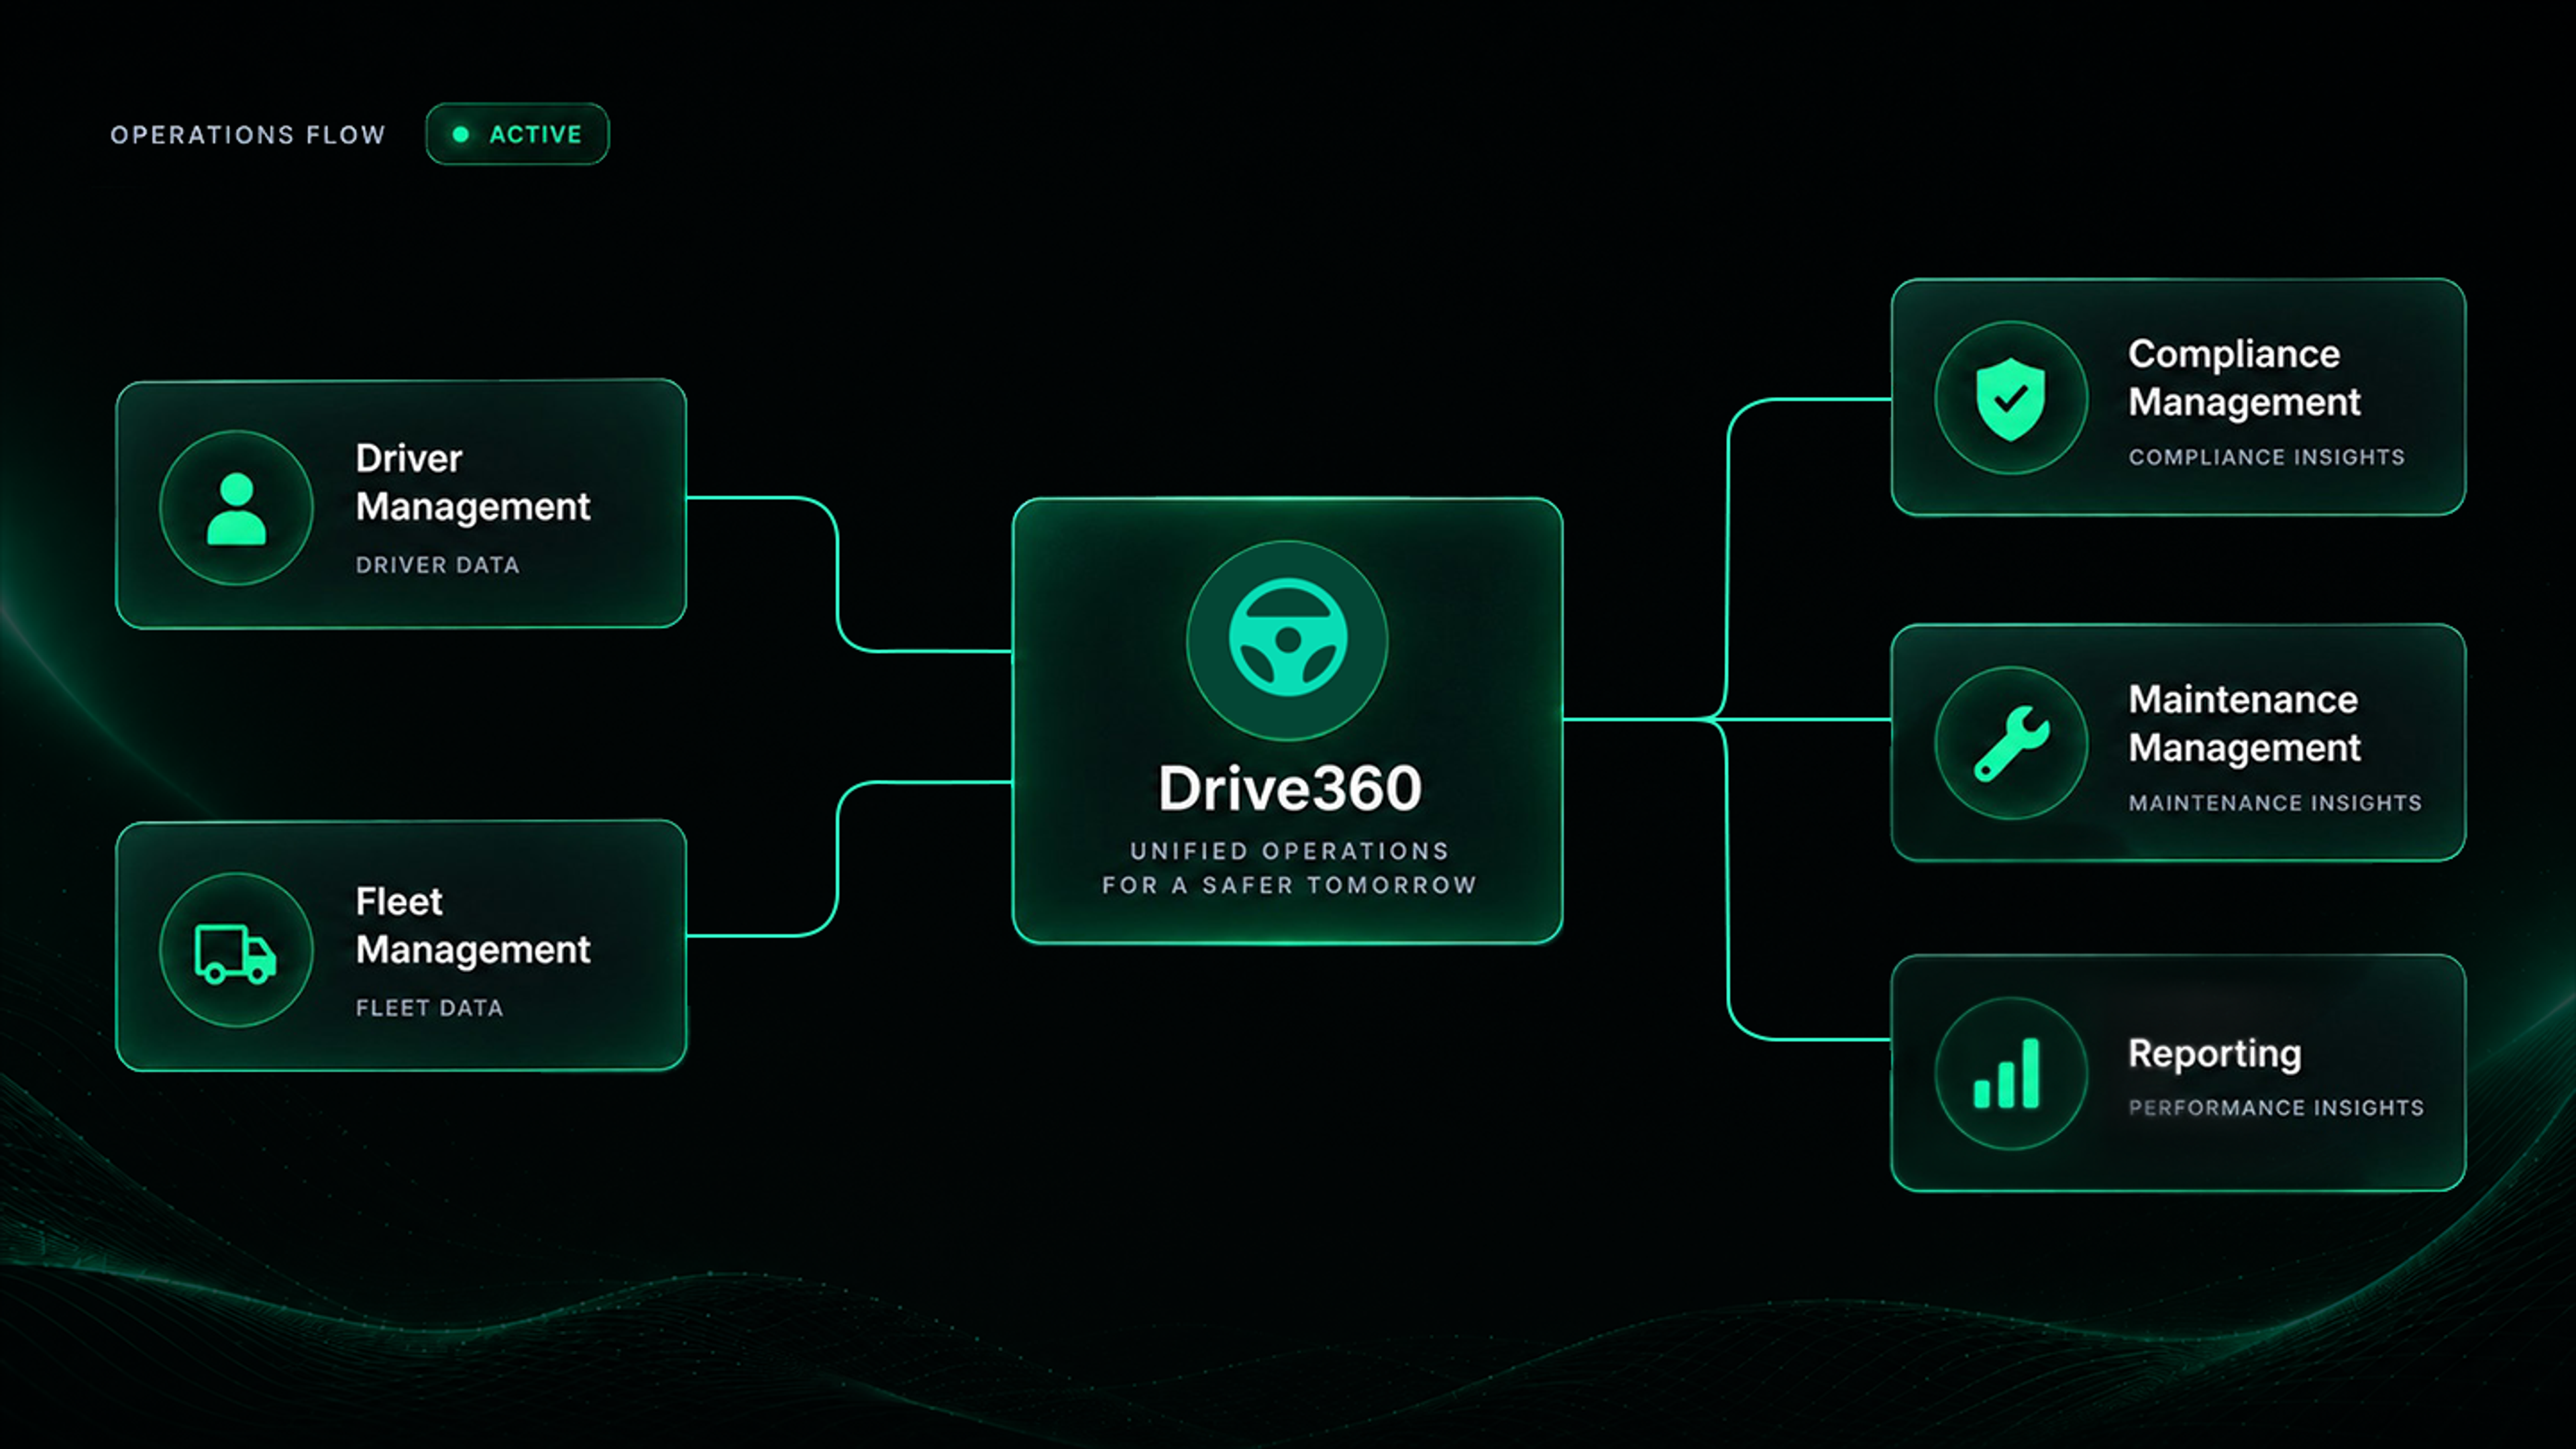Screen dimensions: 2576x1449
Task: Click UNIFIED OPERATIONS FOR A SAFER TOMORROW tagline
Action: (1289, 868)
